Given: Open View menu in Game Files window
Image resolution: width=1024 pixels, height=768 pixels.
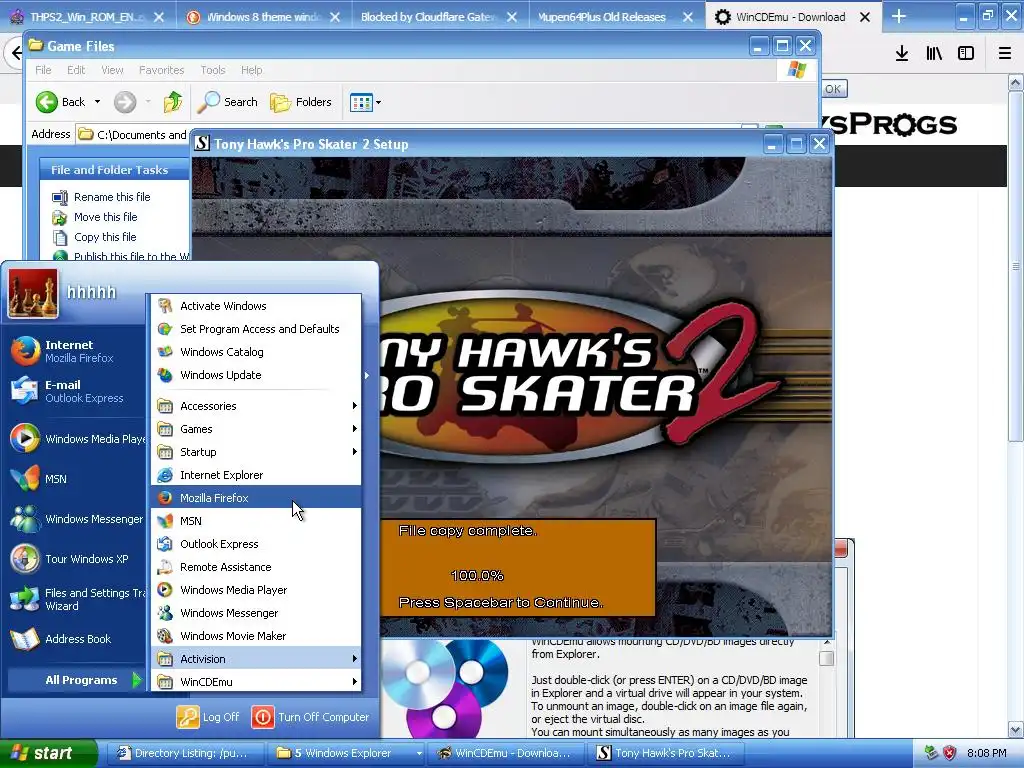Looking at the screenshot, I should point(112,70).
